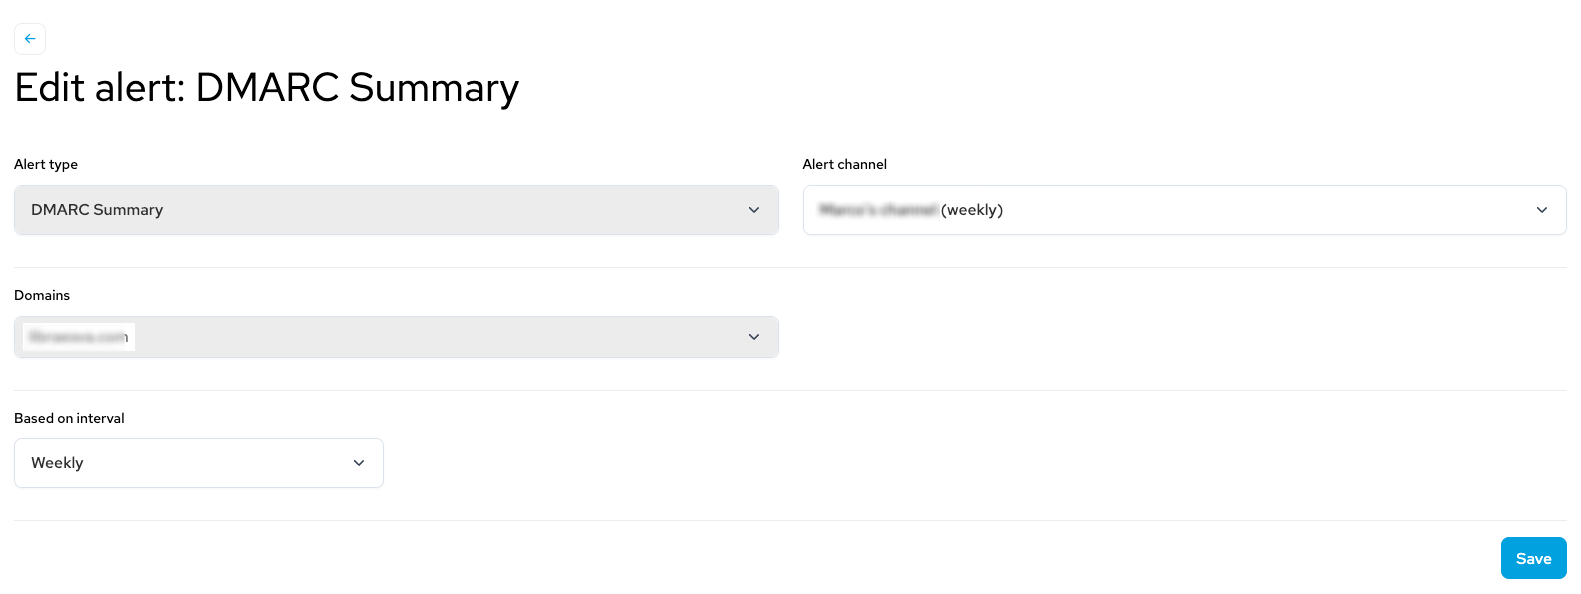Click the 'Weekly' selected interval value

click(57, 463)
